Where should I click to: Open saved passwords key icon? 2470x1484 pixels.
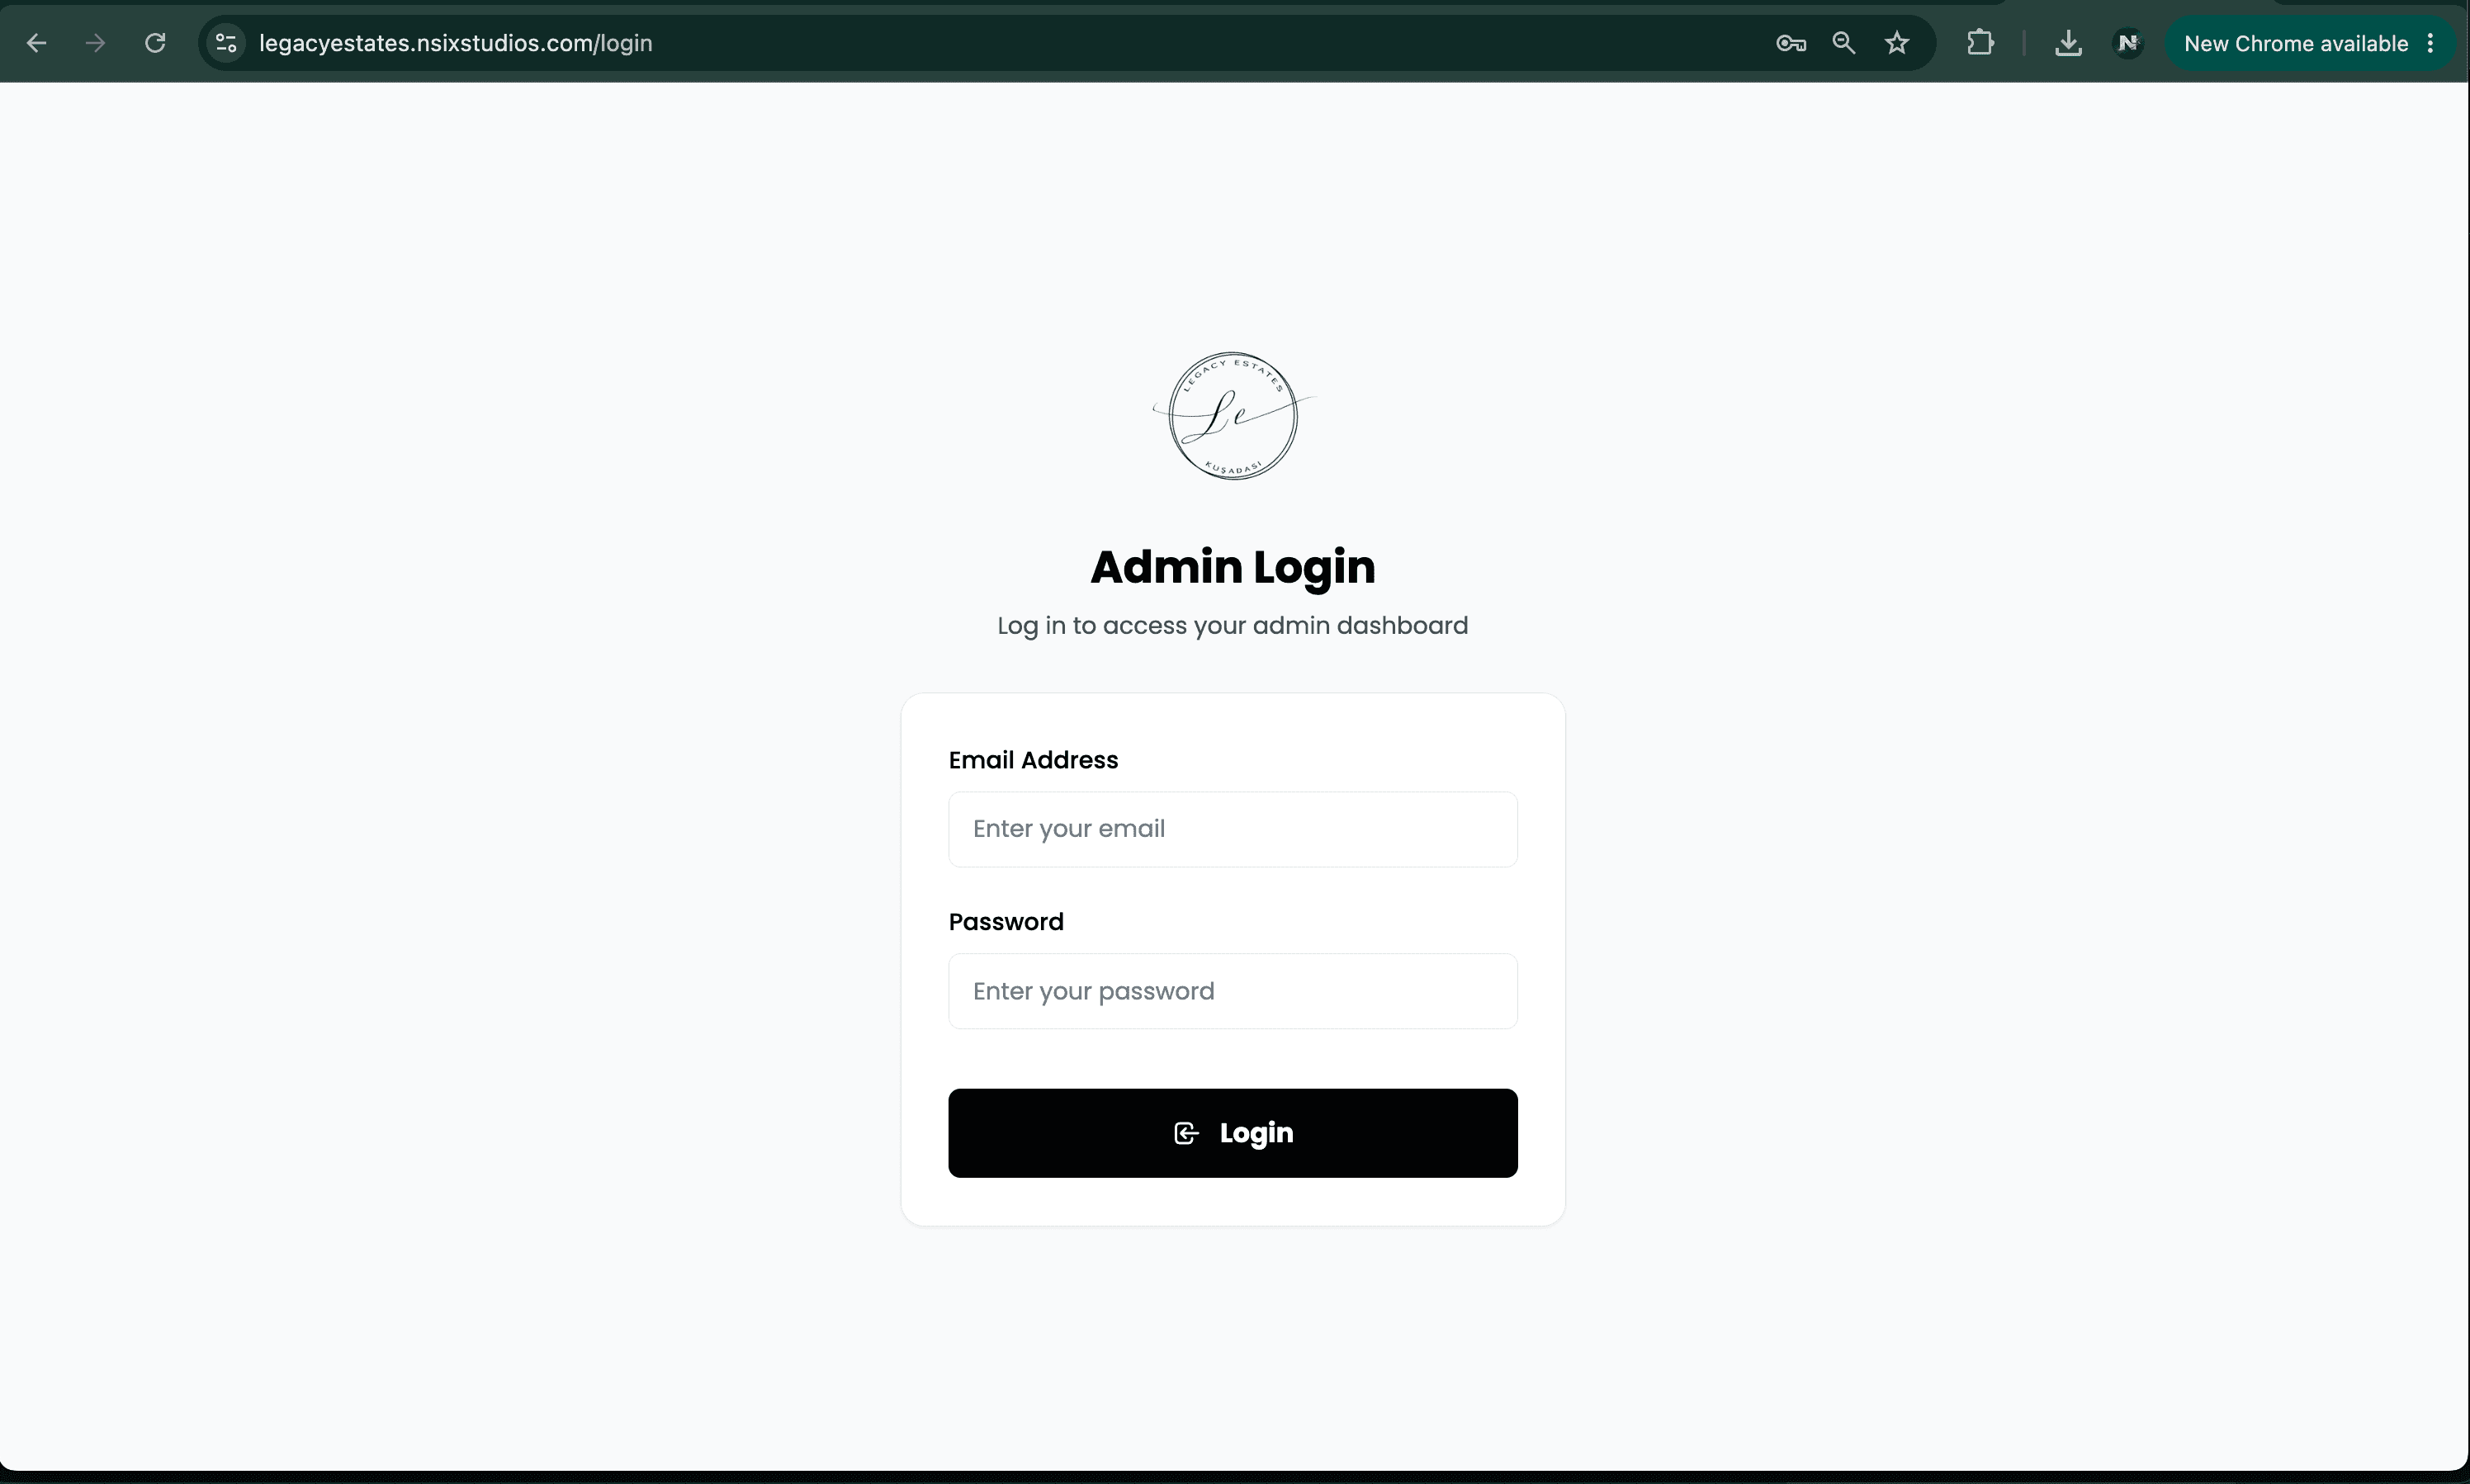tap(1790, 43)
